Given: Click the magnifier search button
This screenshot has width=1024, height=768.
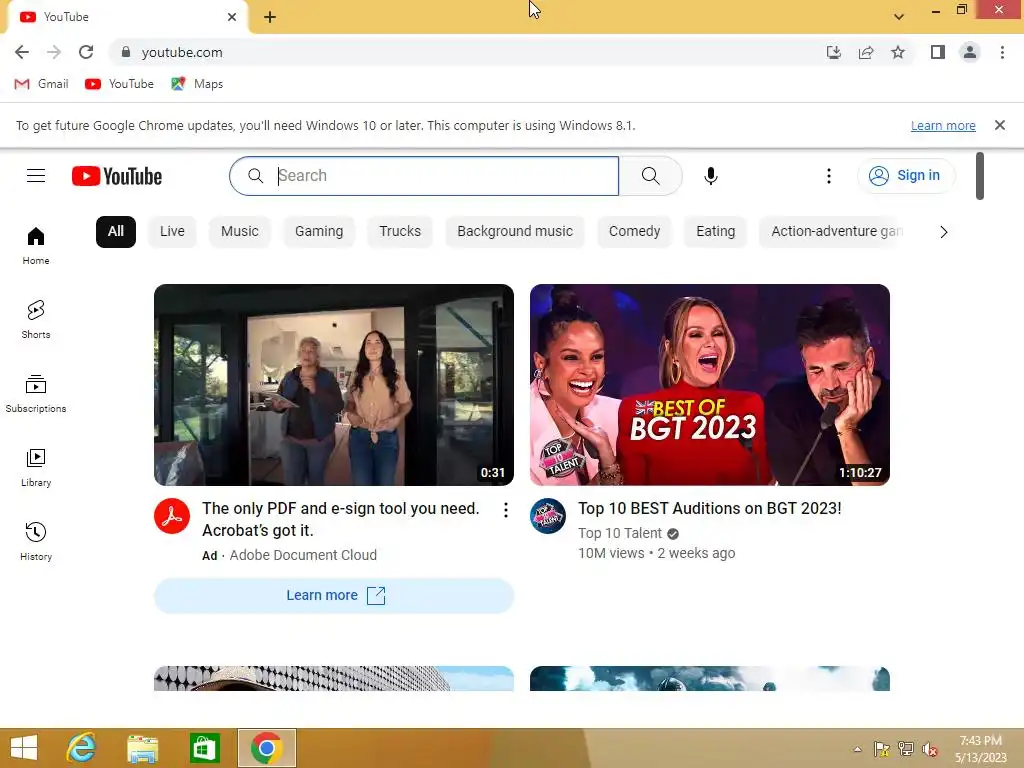Looking at the screenshot, I should click(x=650, y=176).
